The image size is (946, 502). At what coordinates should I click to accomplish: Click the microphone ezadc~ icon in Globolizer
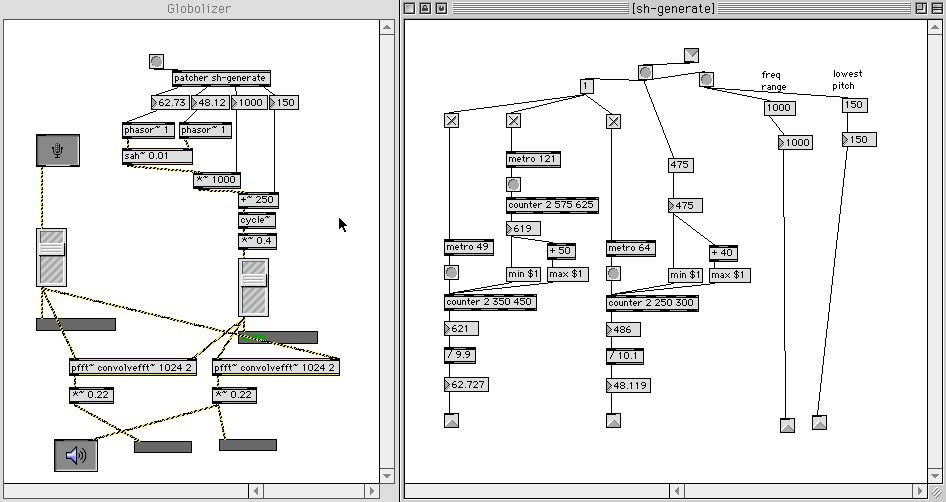pos(57,150)
